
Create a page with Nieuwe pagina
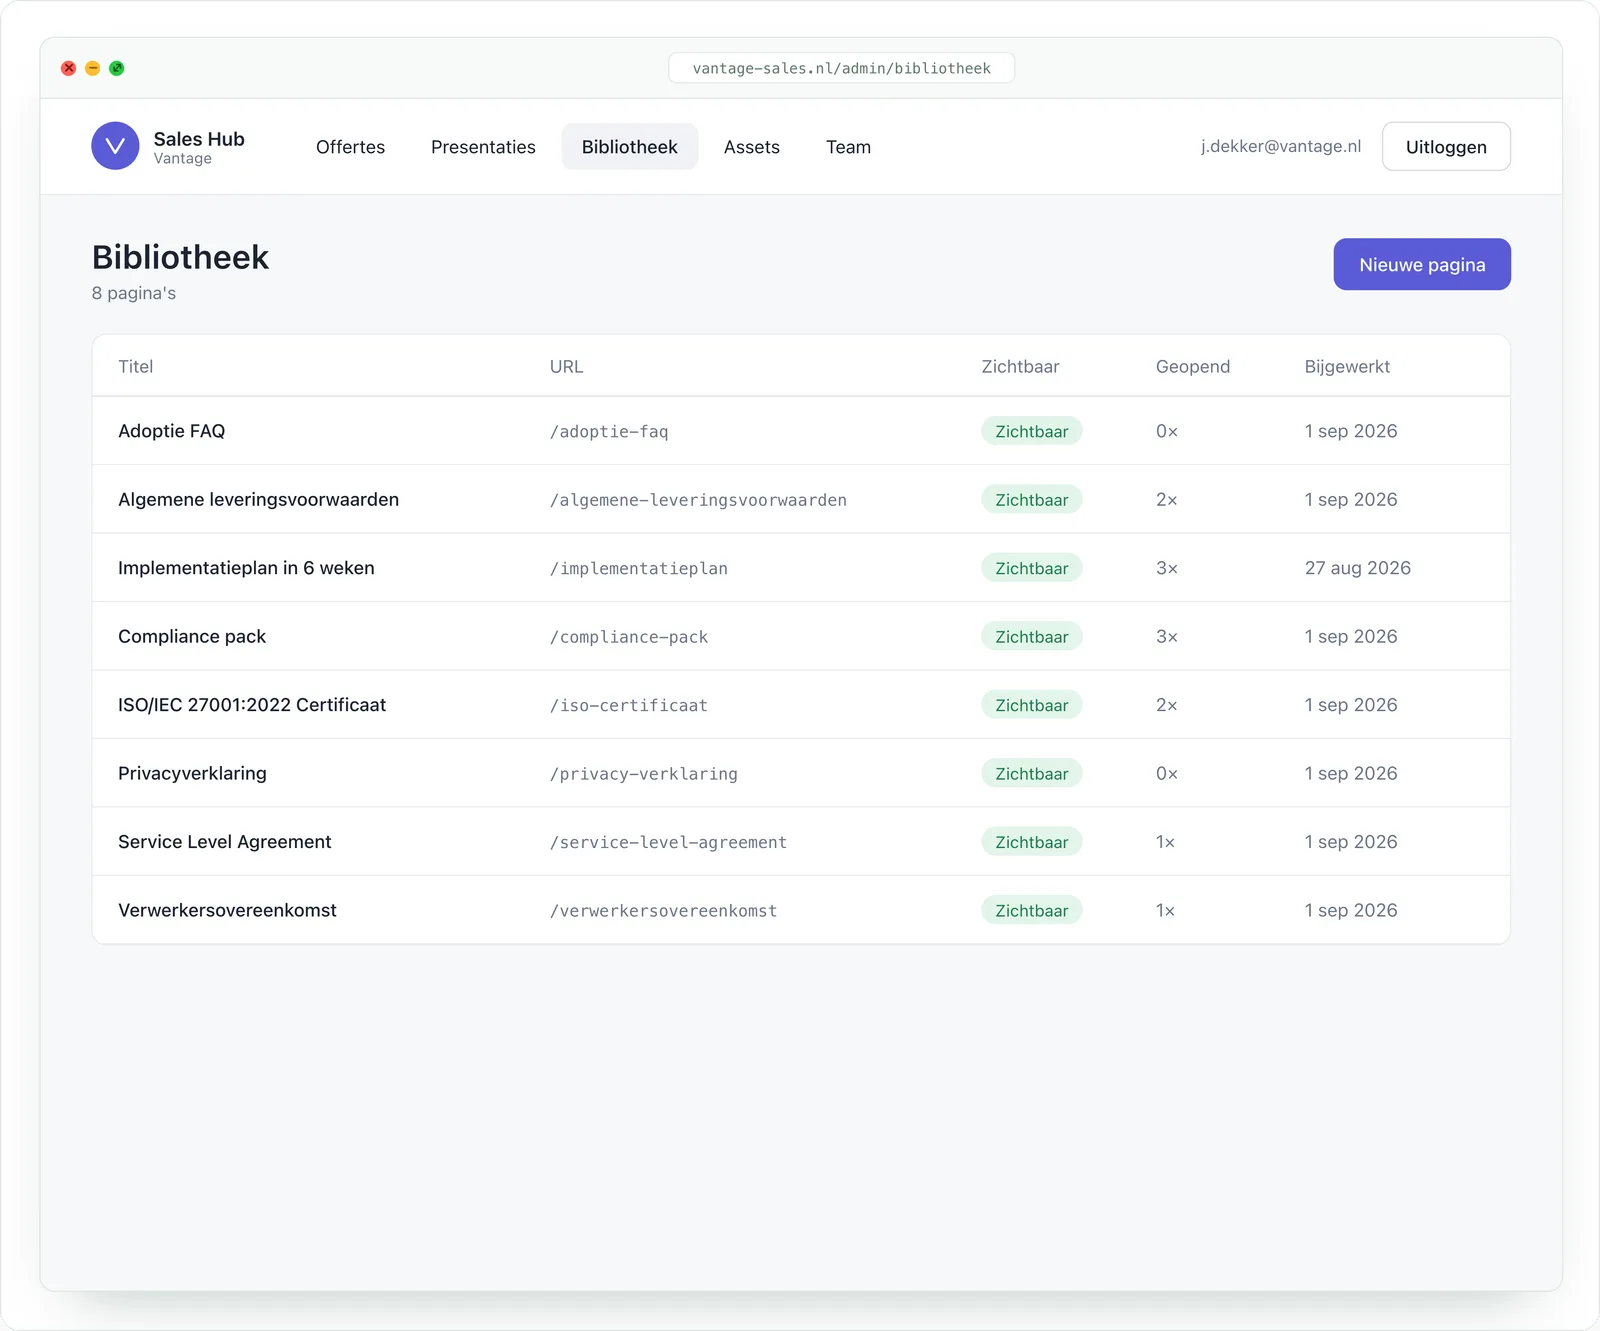pyautogui.click(x=1422, y=264)
